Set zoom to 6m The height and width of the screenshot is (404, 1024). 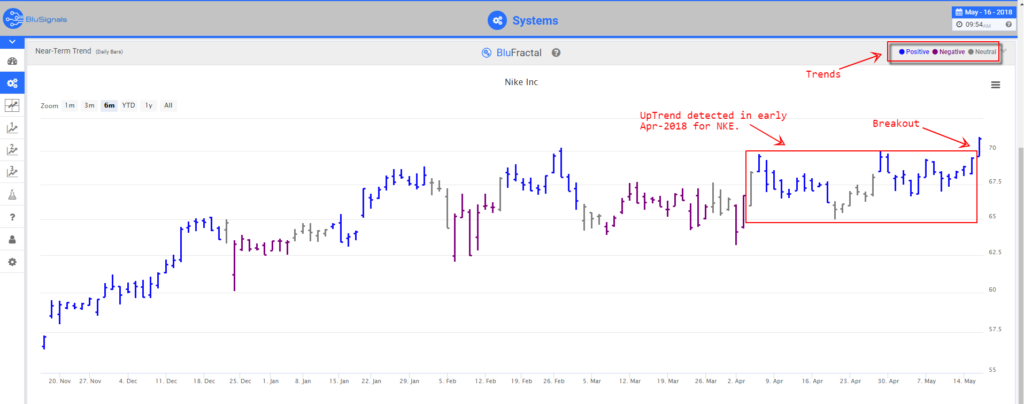pyautogui.click(x=109, y=105)
